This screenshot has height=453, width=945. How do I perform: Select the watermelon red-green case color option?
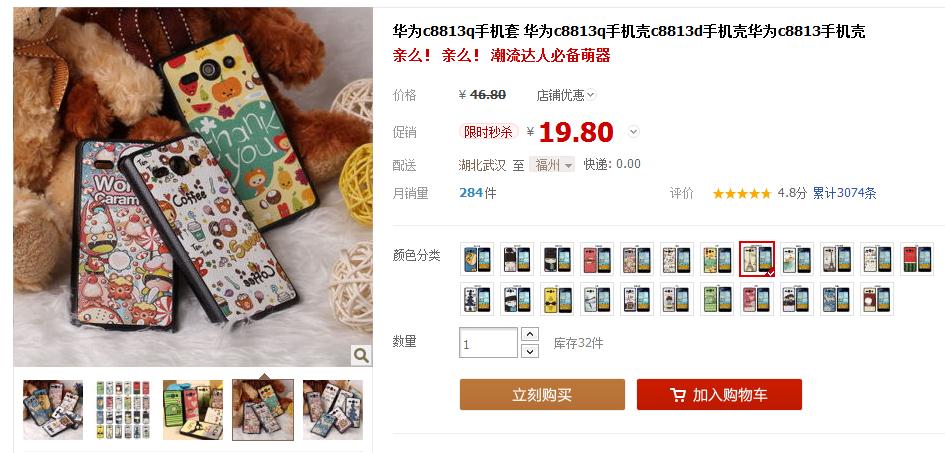[917, 258]
